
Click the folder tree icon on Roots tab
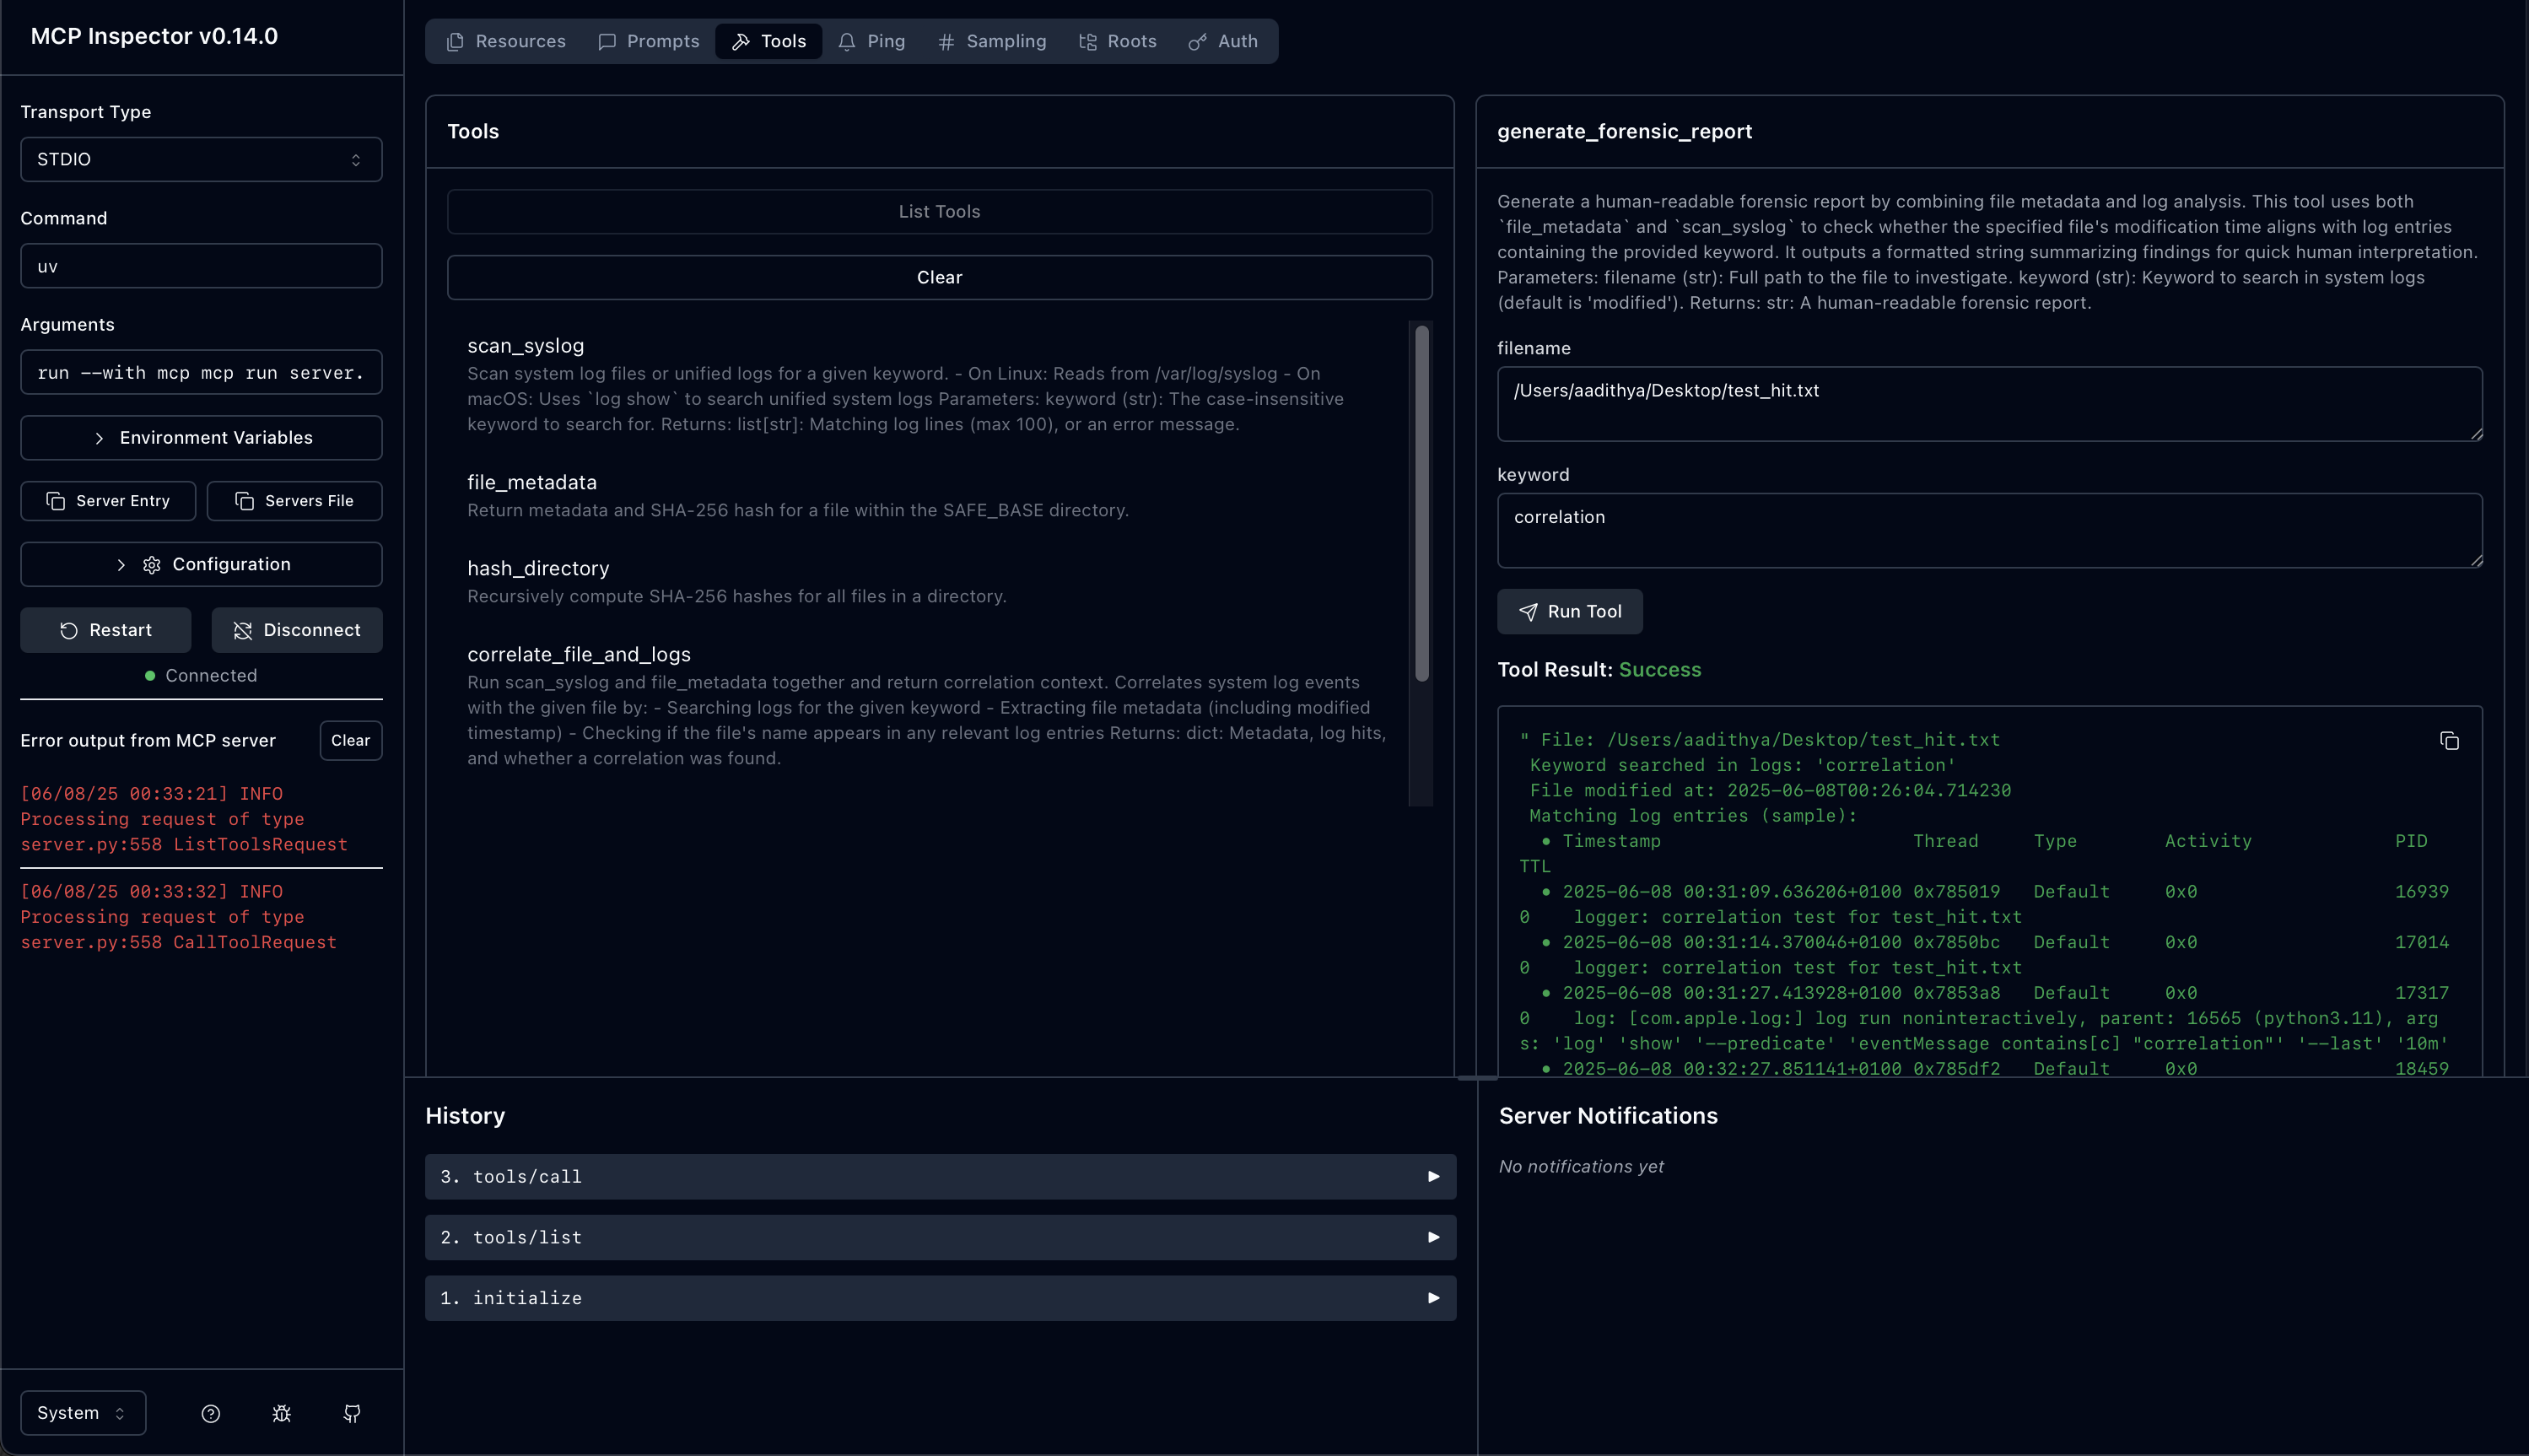tap(1088, 42)
